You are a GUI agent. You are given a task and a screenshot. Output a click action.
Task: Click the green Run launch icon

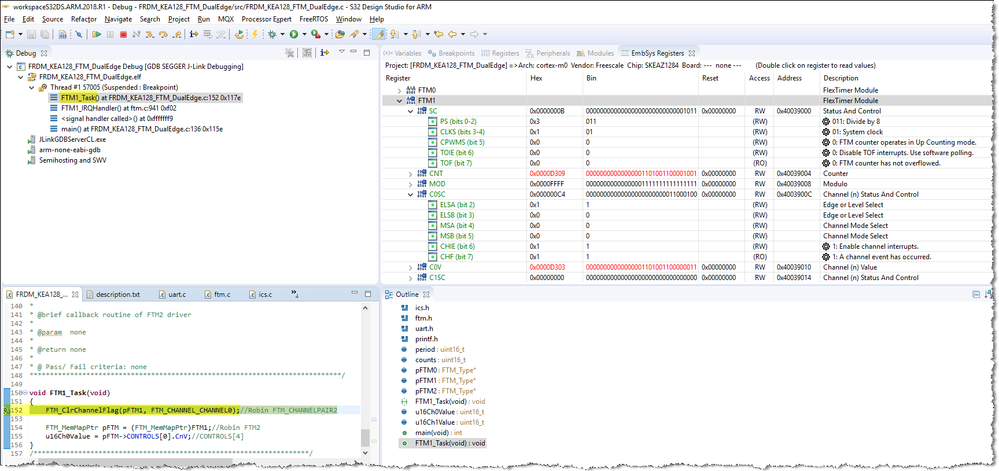click(x=294, y=34)
